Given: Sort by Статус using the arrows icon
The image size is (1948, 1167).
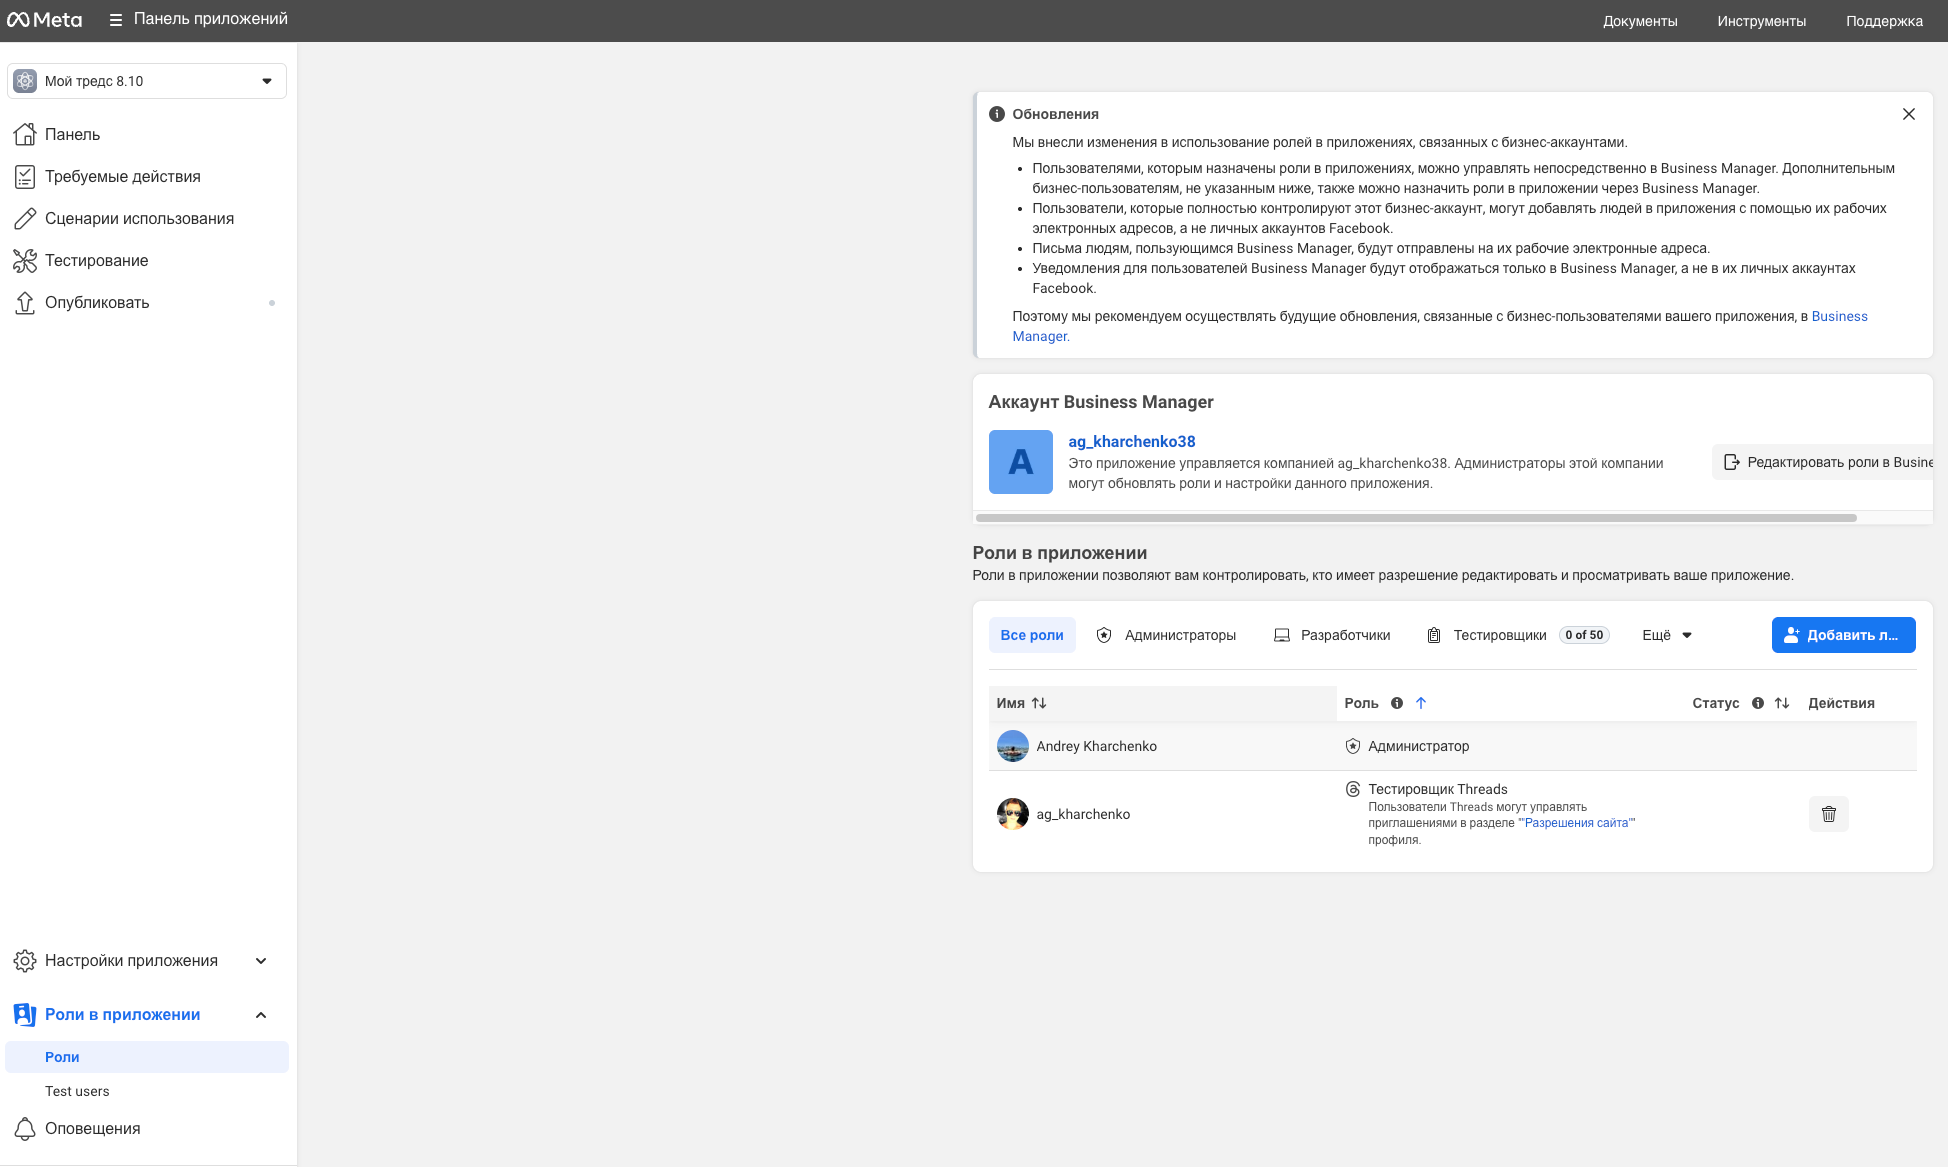Looking at the screenshot, I should (x=1781, y=703).
